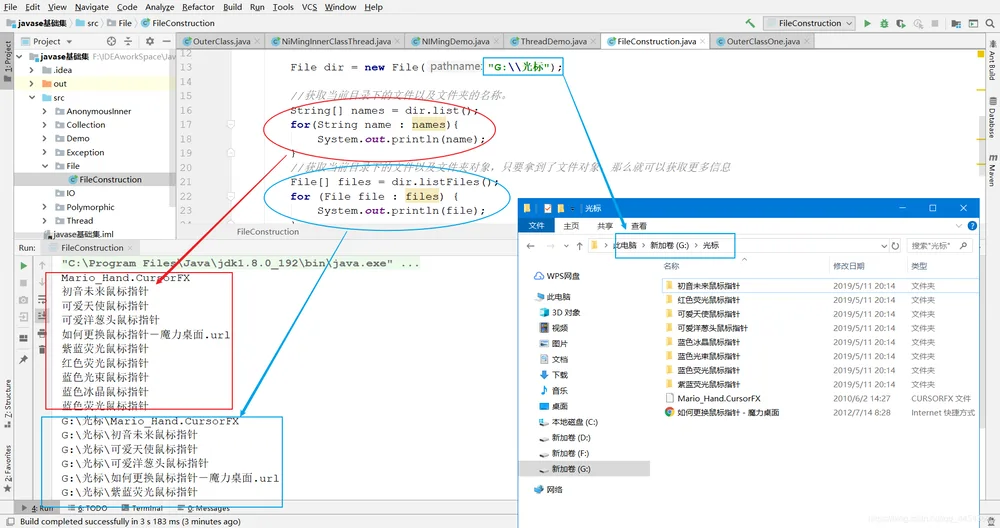Click the Explorer up-one-level arrow
The height and width of the screenshot is (528, 1000).
click(x=579, y=246)
